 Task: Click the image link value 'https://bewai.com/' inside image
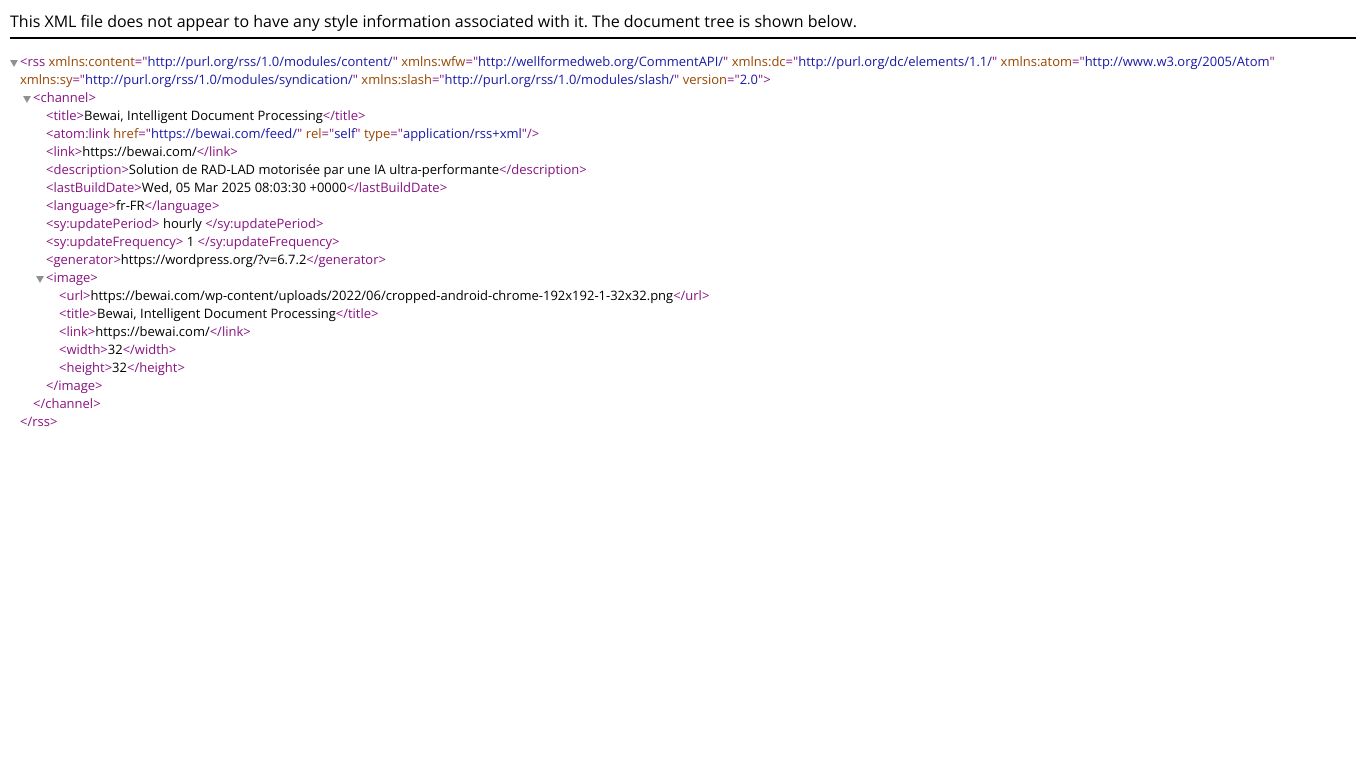[152, 331]
